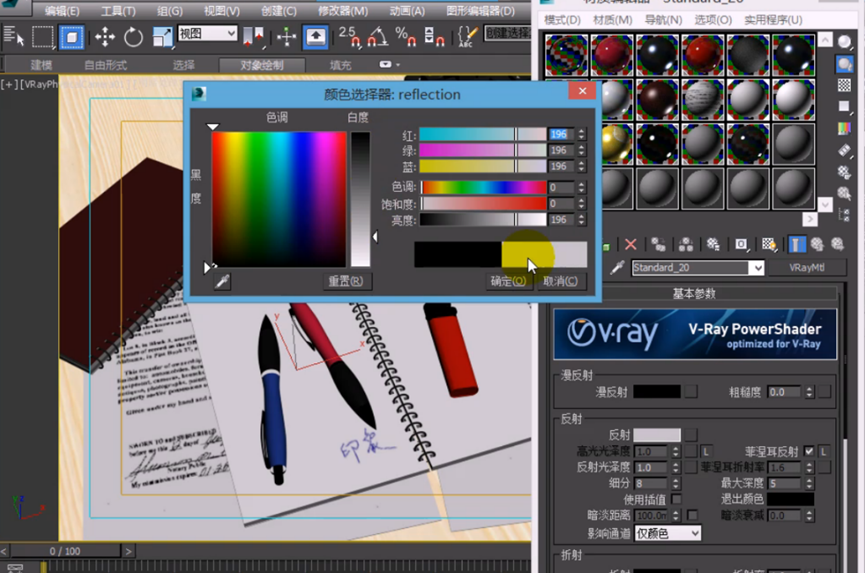Click the Use Pivot Point Center icon
The image size is (865, 573).
coord(253,37)
